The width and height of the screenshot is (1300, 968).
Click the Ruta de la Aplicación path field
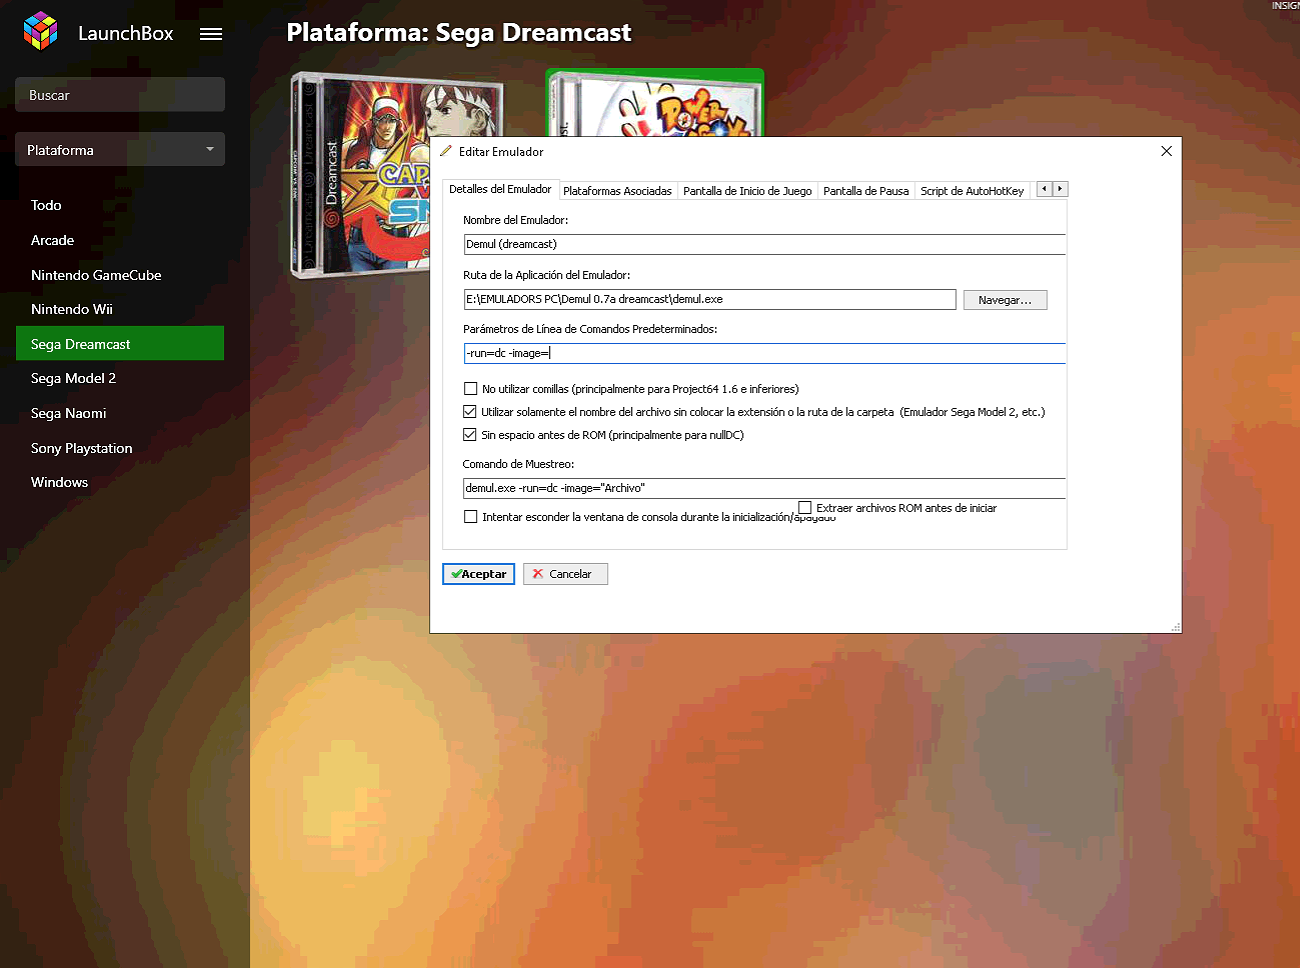pyautogui.click(x=709, y=299)
